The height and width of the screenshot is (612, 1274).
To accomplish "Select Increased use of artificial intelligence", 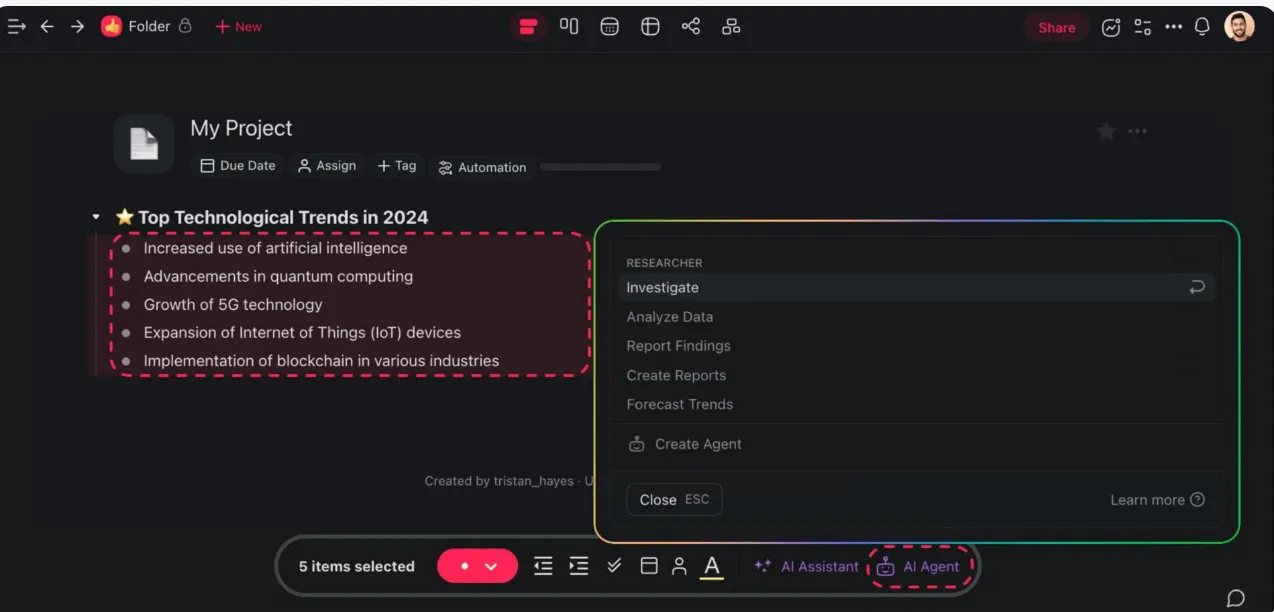I will pos(275,248).
